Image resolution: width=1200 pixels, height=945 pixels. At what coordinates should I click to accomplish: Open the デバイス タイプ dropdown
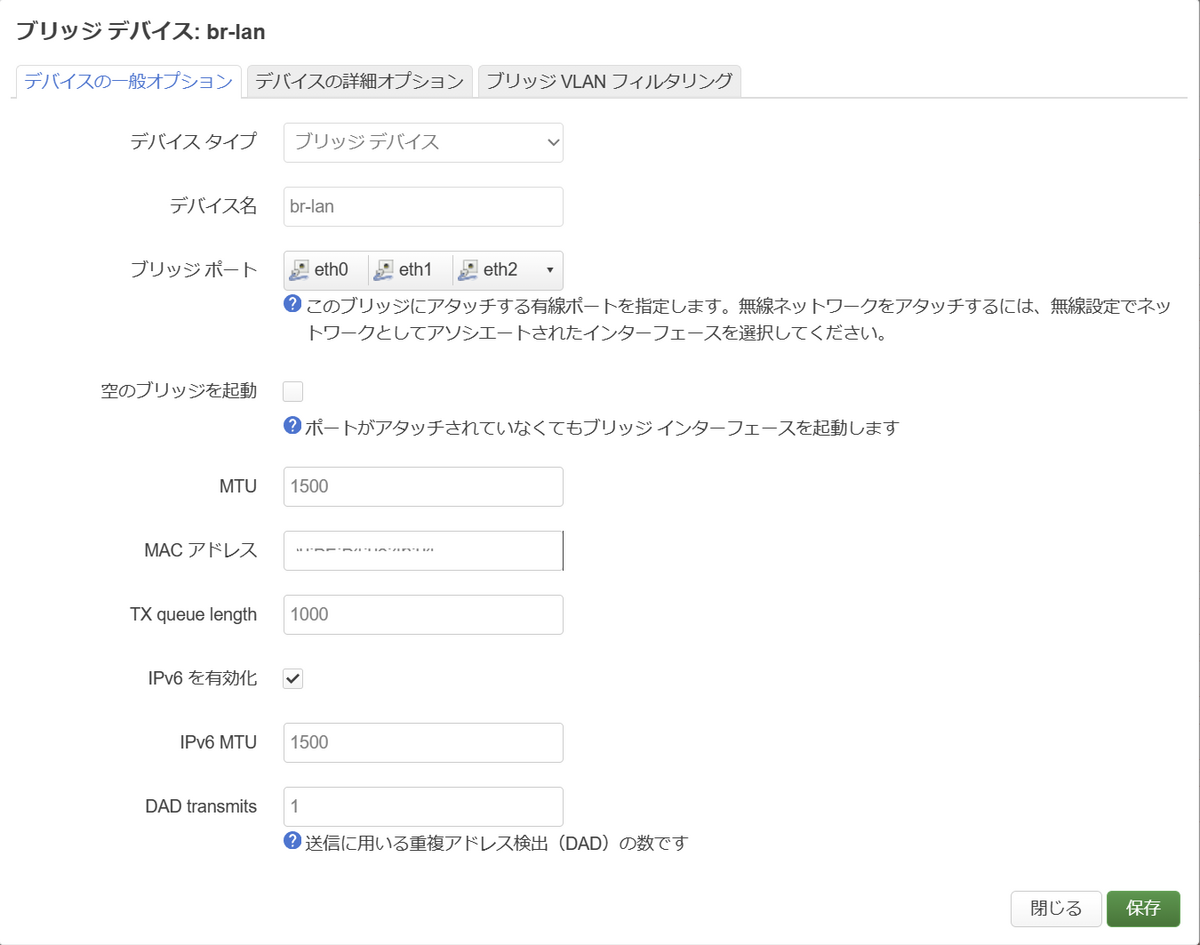pos(423,142)
